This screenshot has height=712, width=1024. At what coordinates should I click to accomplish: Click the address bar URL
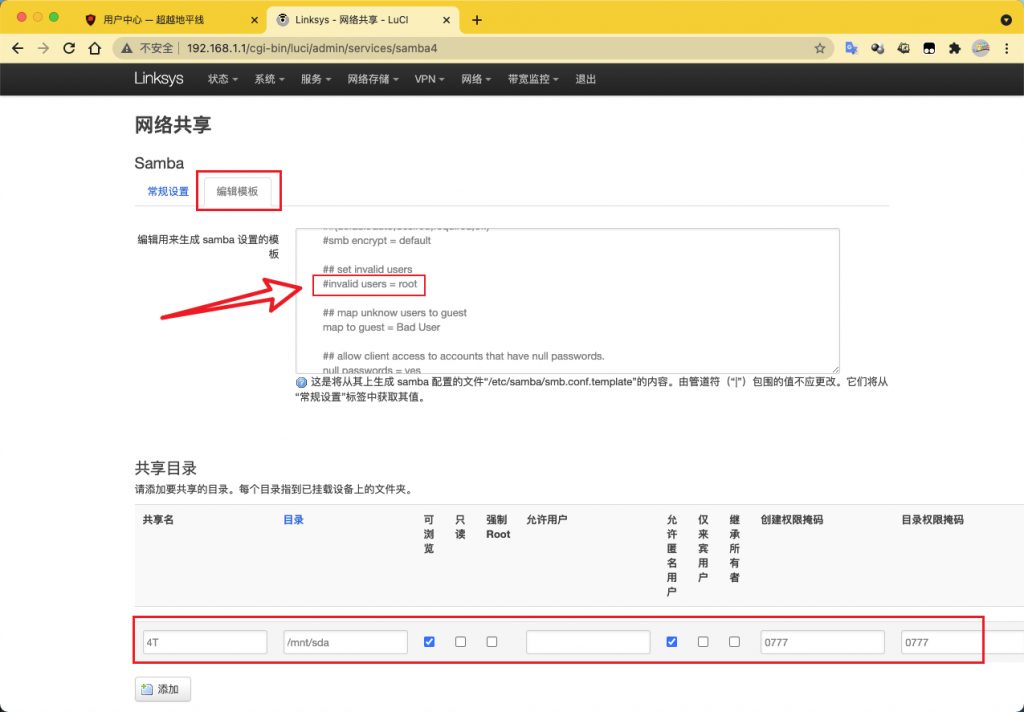(x=312, y=48)
